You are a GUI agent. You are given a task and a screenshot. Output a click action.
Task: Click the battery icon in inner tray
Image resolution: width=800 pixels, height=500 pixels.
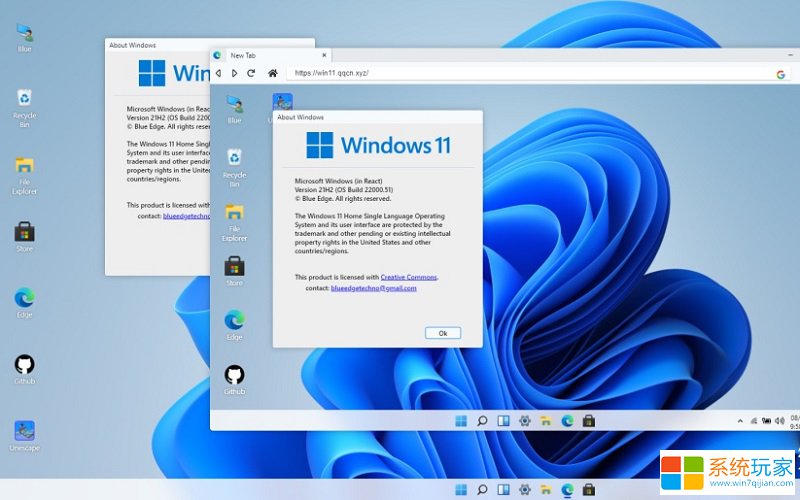point(766,421)
